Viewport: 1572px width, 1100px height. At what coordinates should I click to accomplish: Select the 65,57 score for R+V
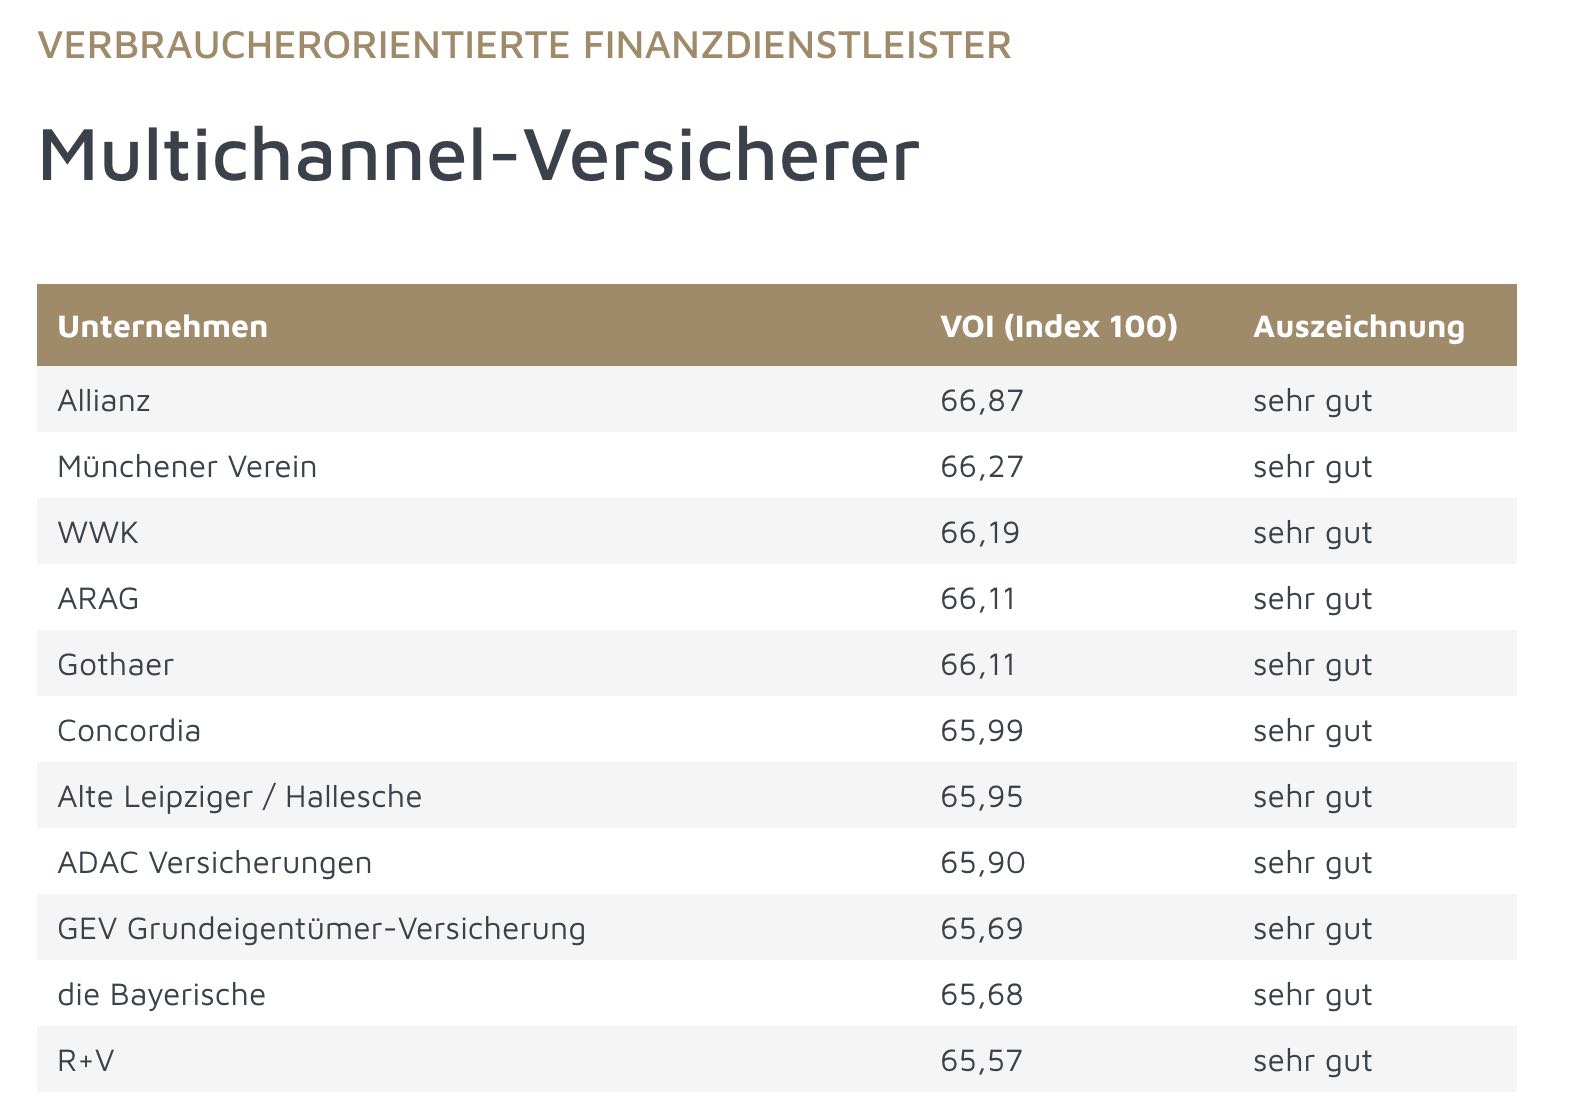pyautogui.click(x=982, y=1061)
